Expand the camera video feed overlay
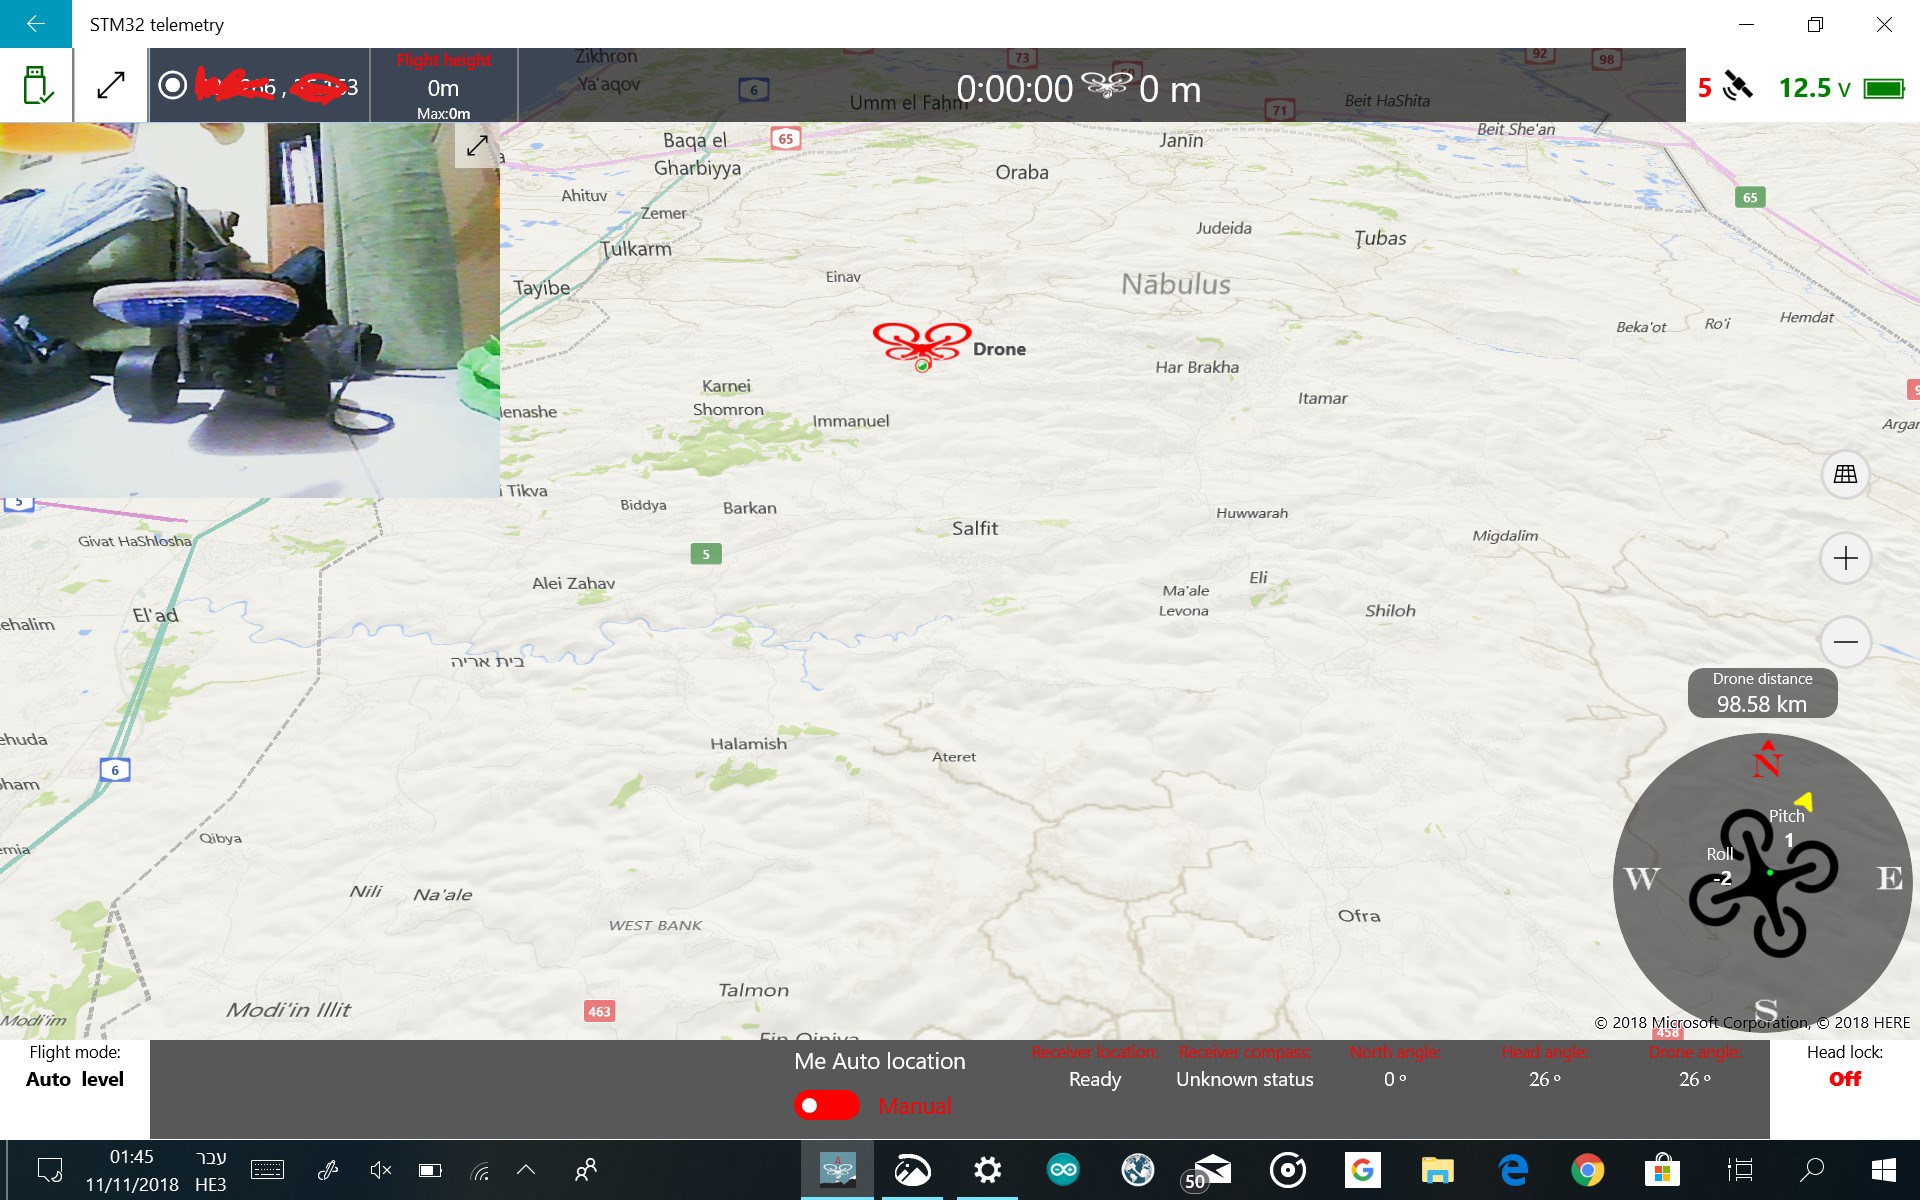This screenshot has height=1200, width=1920. (x=478, y=146)
